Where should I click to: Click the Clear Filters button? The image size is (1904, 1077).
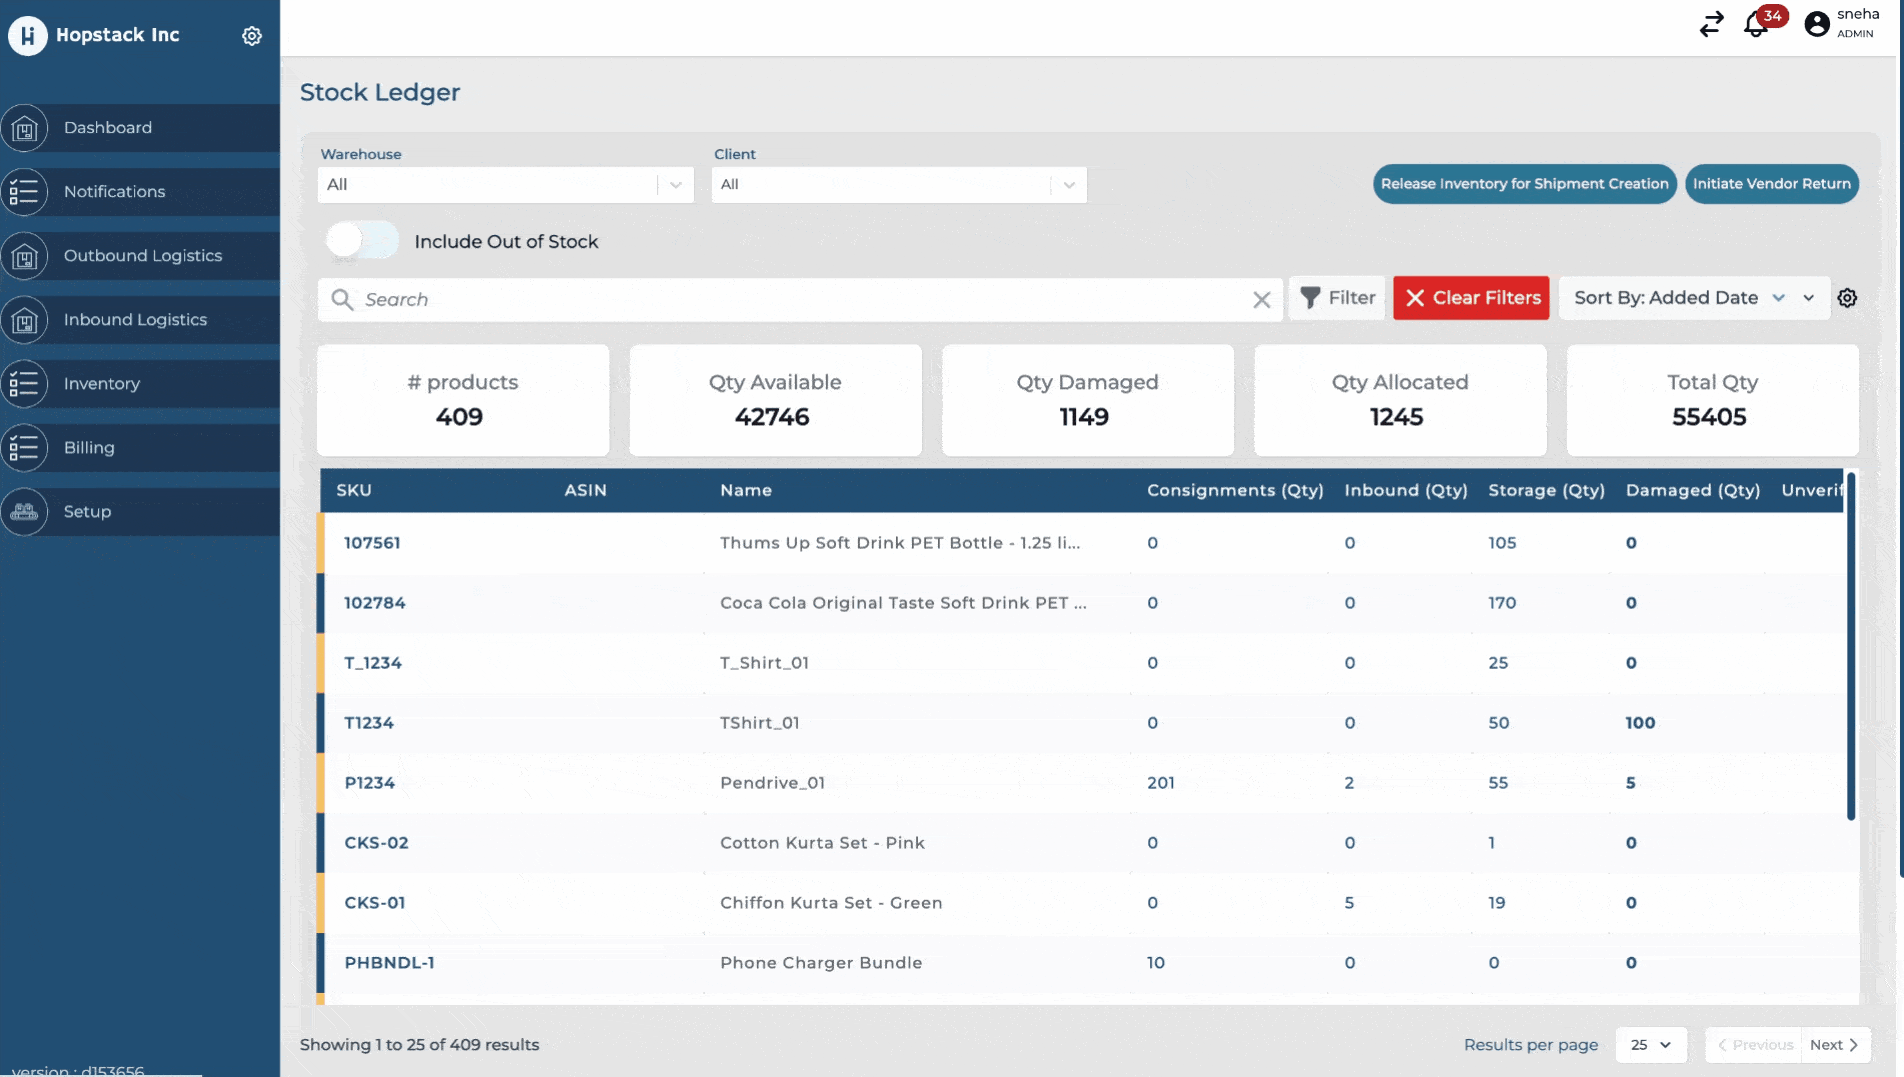[1471, 298]
